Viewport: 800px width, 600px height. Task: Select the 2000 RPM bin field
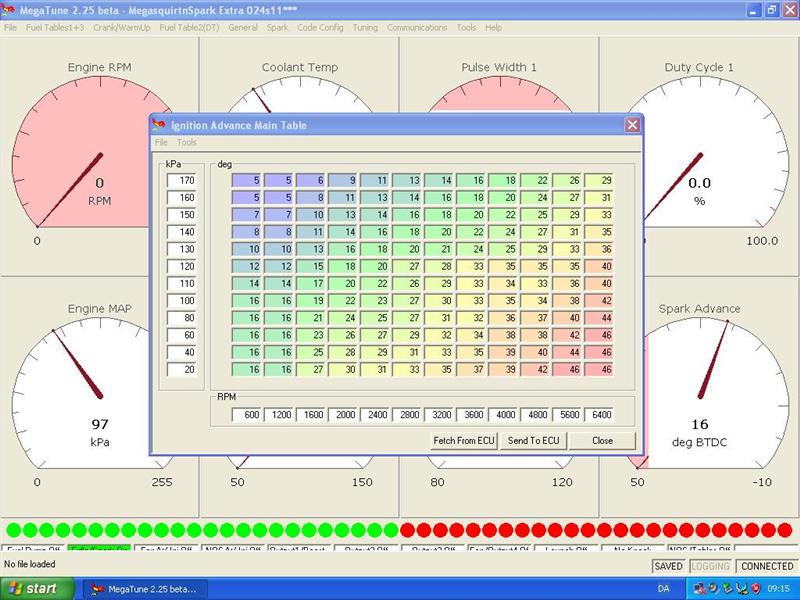(343, 415)
